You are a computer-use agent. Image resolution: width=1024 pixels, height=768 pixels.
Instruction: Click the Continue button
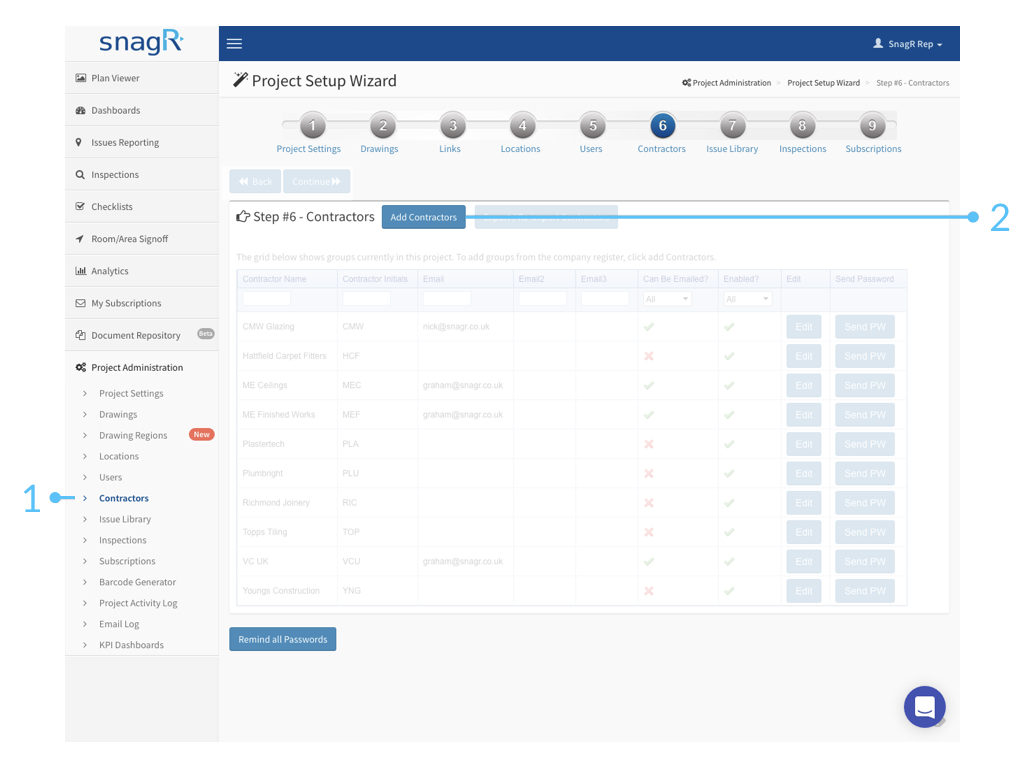pos(317,182)
